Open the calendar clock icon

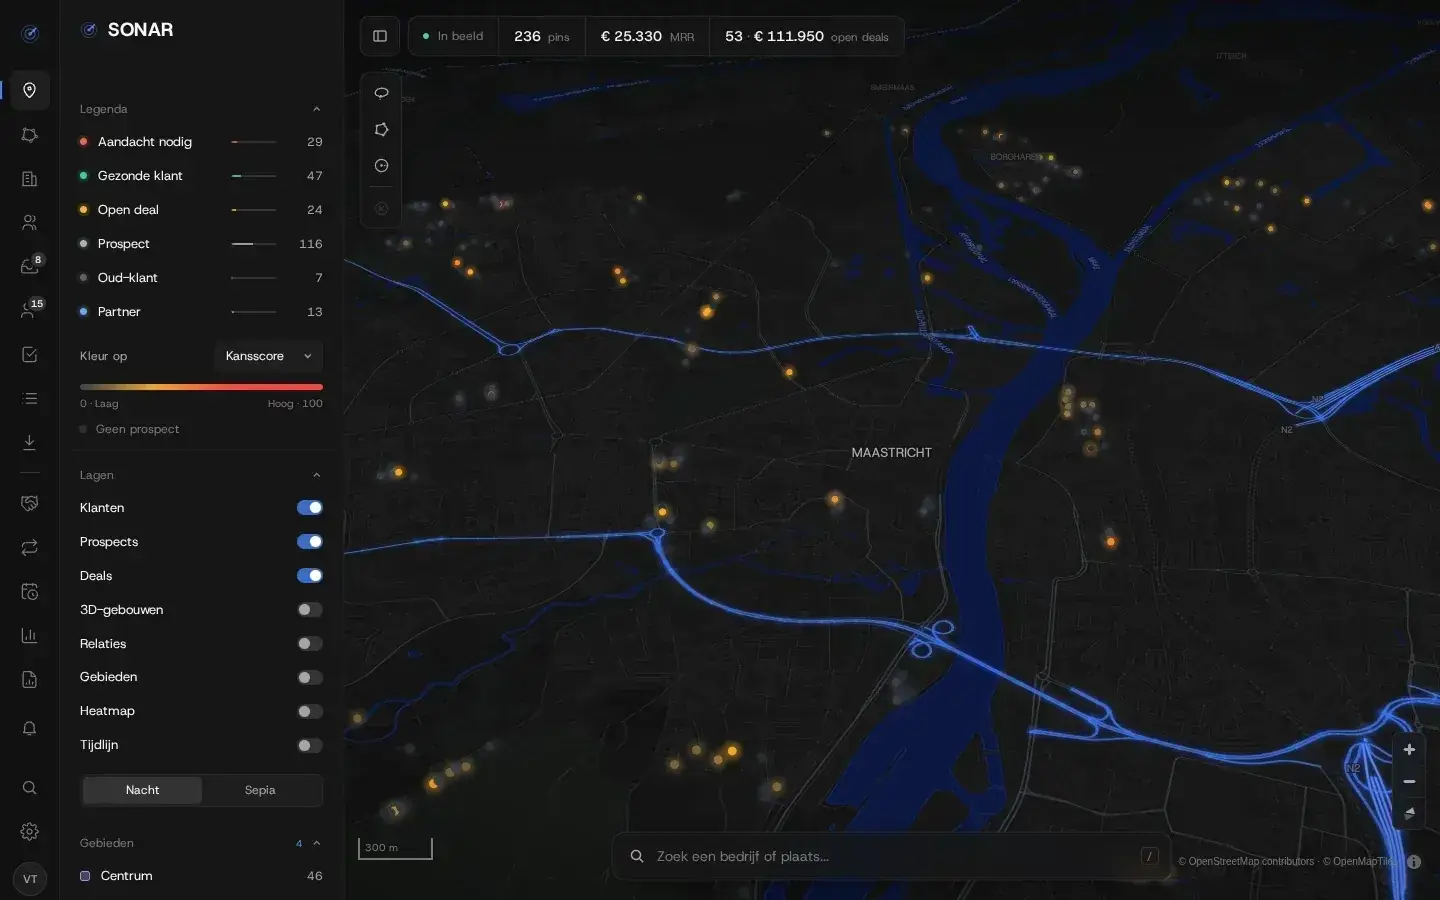tap(30, 592)
